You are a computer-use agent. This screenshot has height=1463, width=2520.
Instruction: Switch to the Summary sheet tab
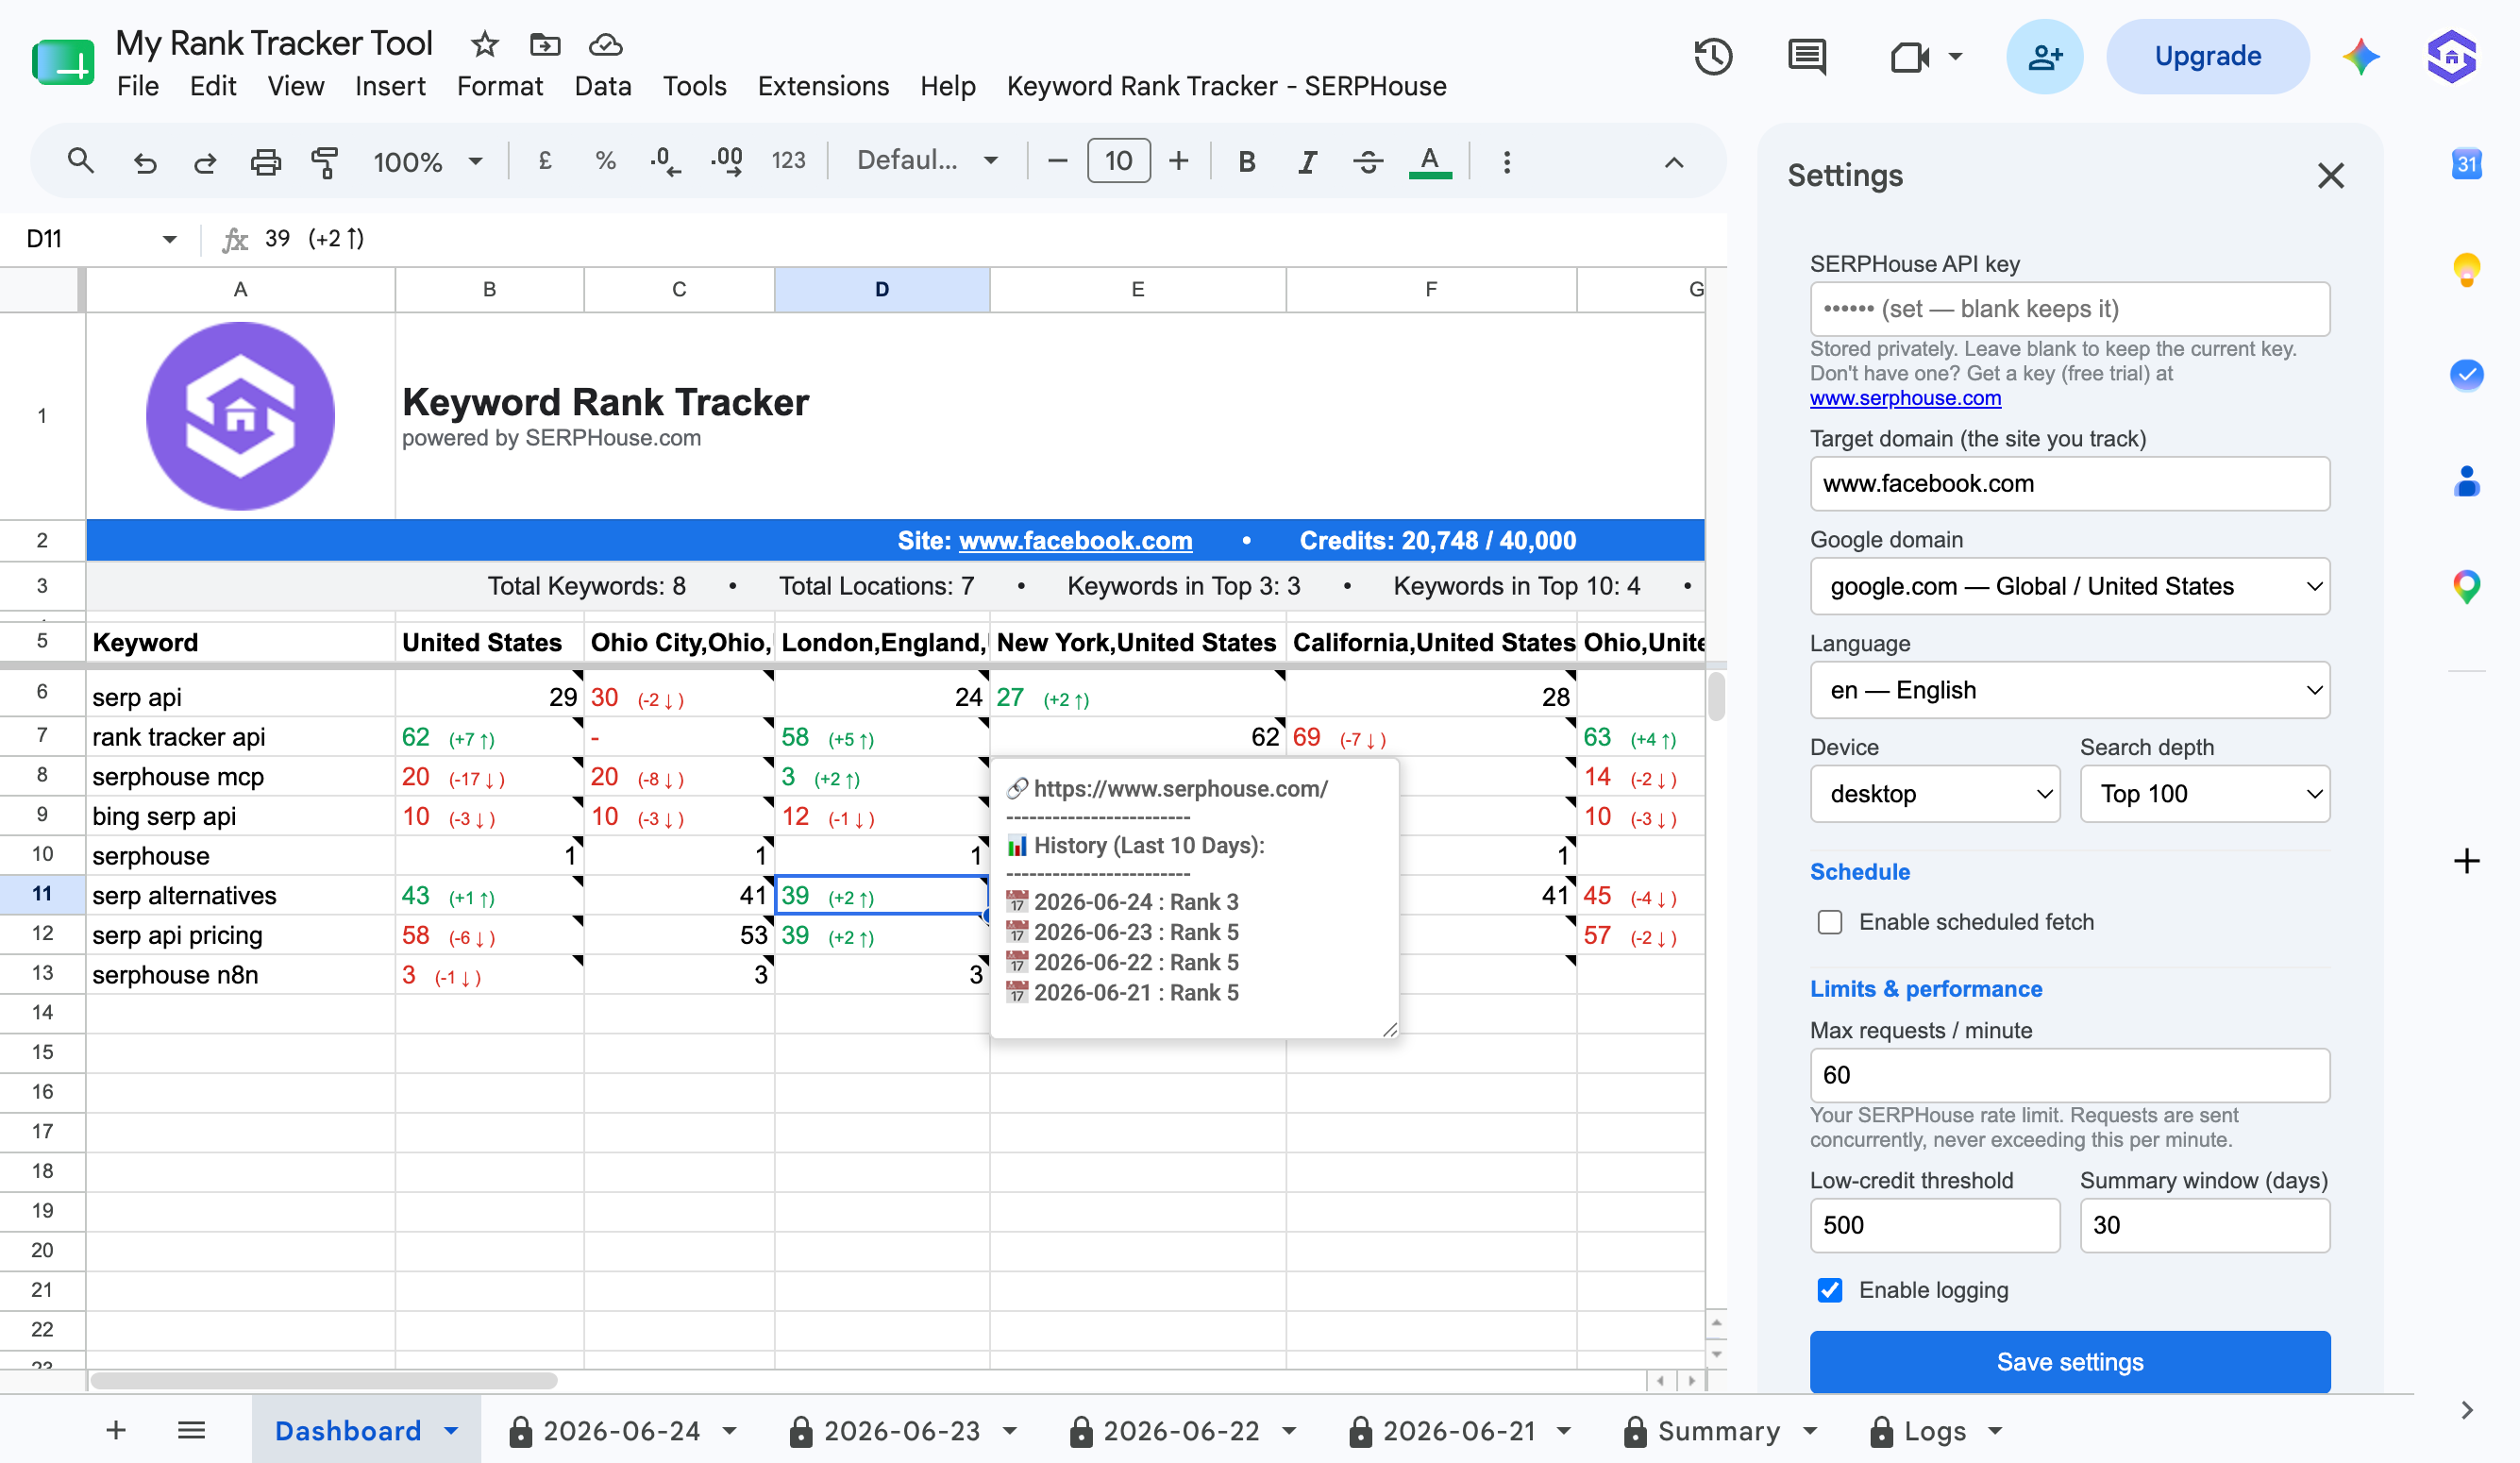[x=1718, y=1430]
